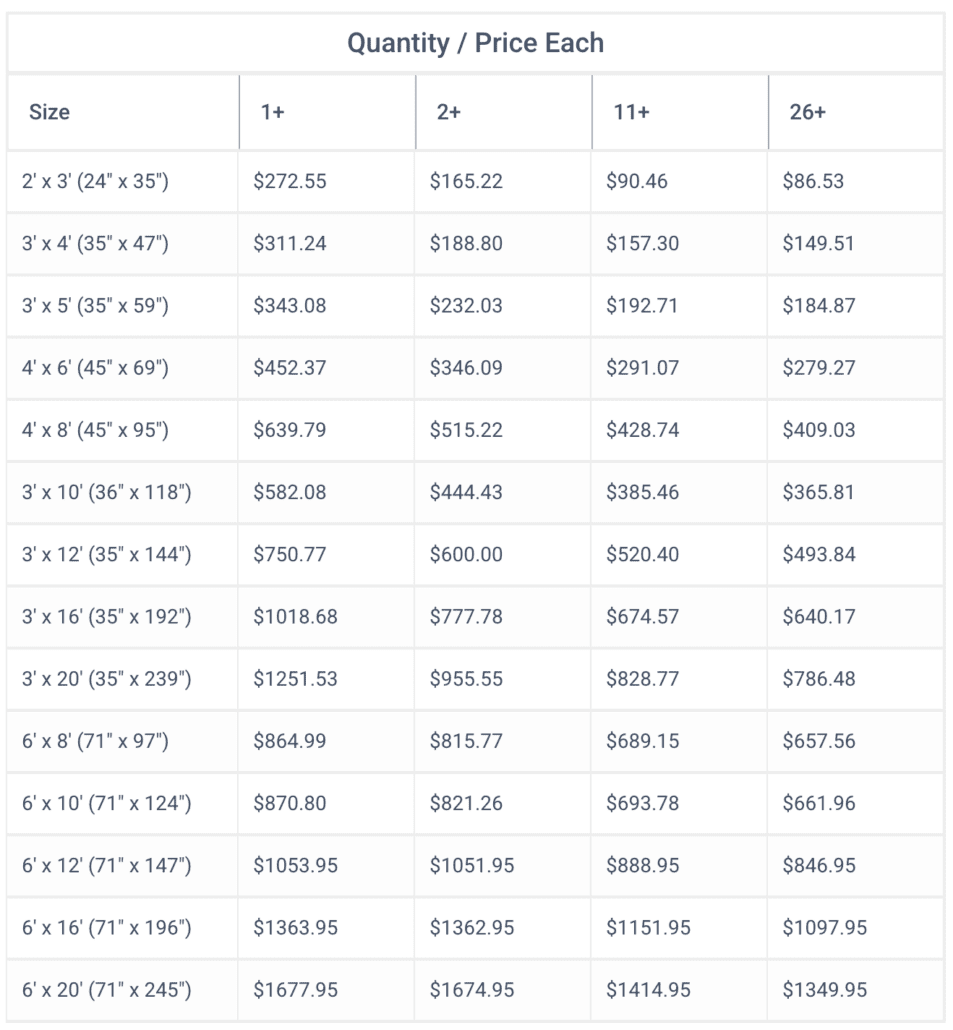Select the 2+ quantity column header
The width and height of the screenshot is (953, 1030).
(448, 112)
